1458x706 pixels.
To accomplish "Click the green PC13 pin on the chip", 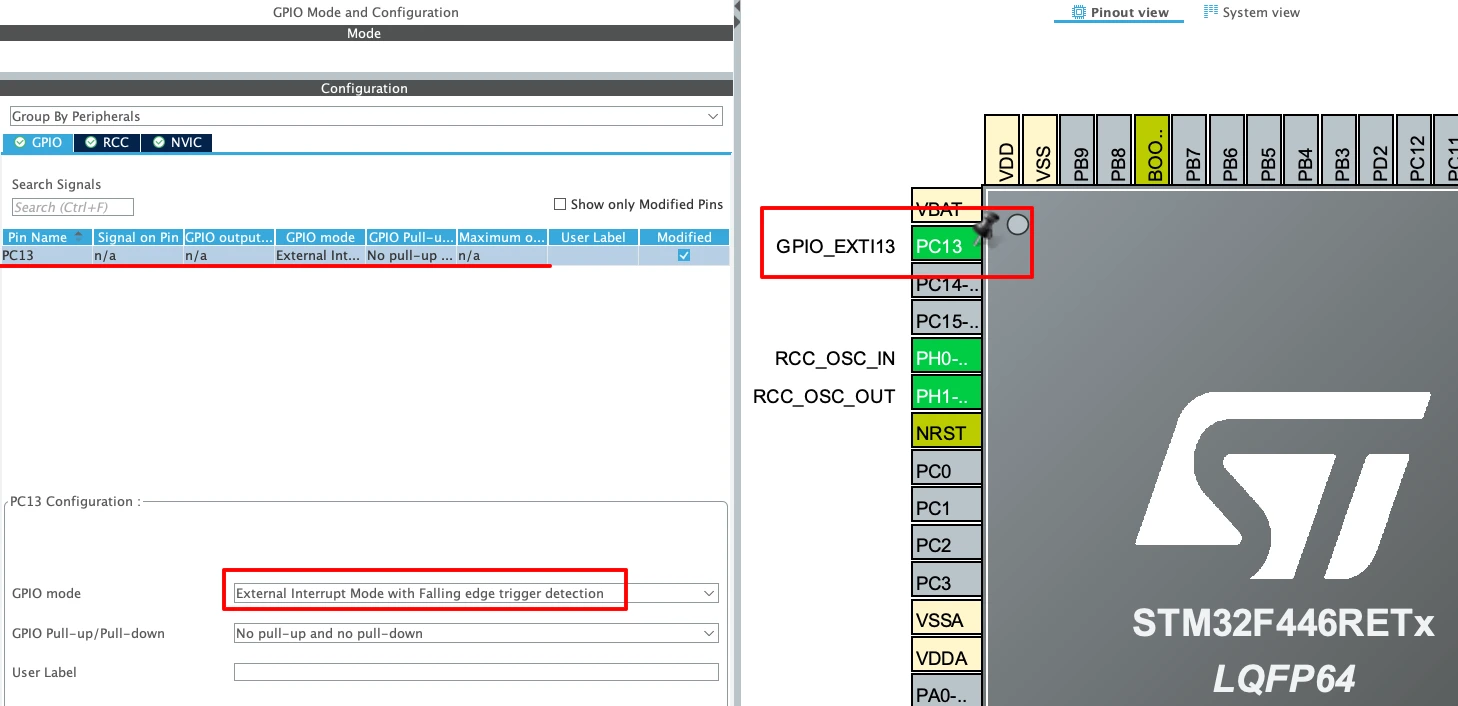I will (x=946, y=246).
